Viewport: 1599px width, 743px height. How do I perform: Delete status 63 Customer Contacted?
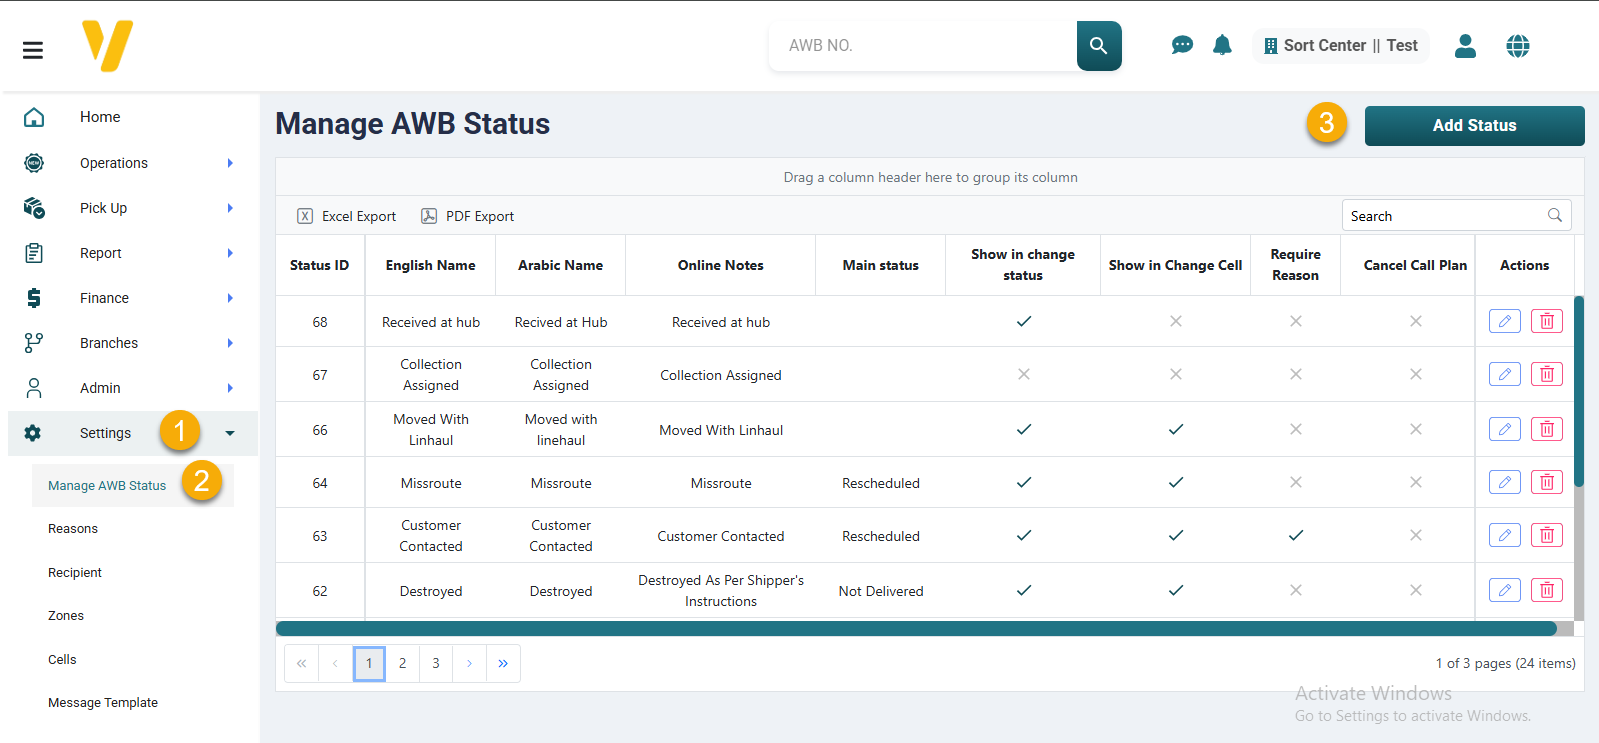click(1547, 535)
